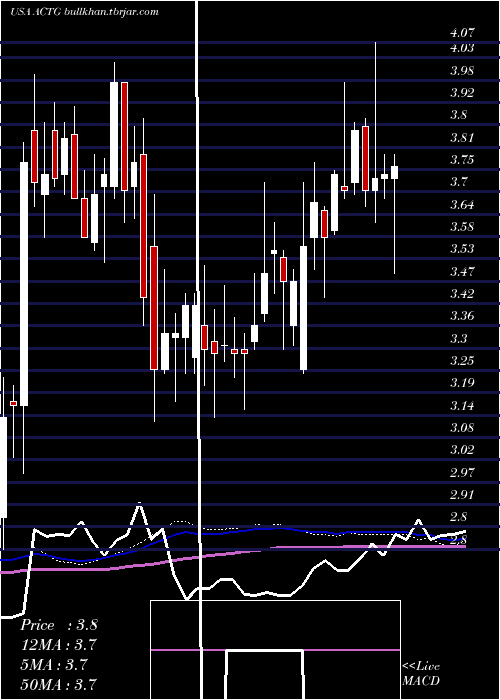Click the 3.47 price axis label

462,271
